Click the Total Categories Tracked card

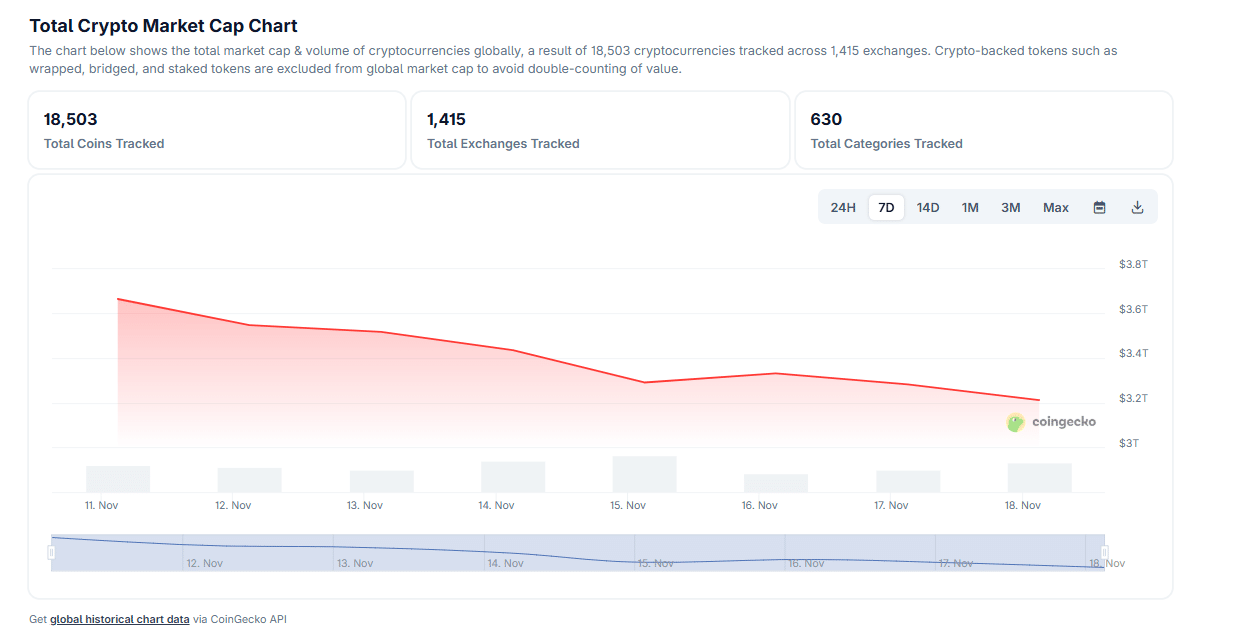(983, 130)
